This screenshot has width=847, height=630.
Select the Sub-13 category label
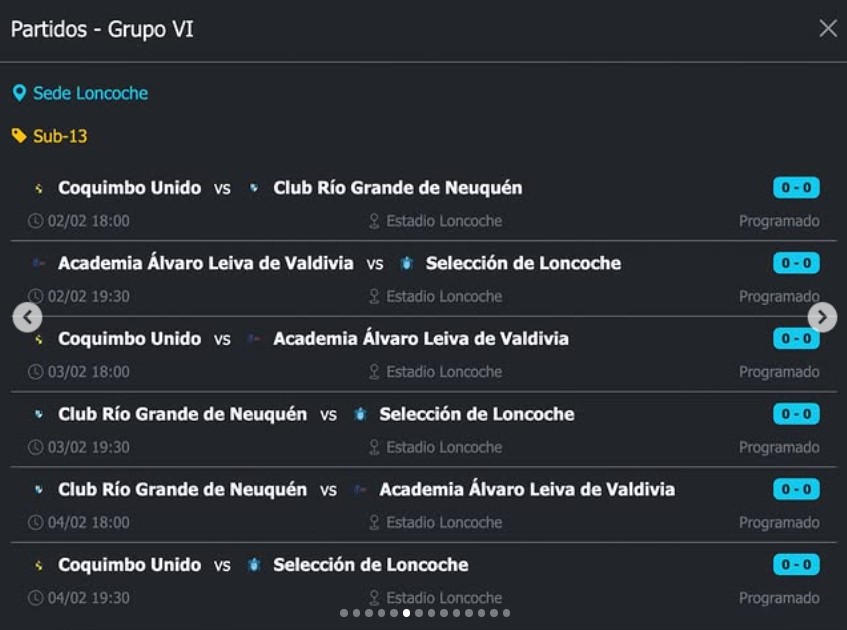[60, 136]
